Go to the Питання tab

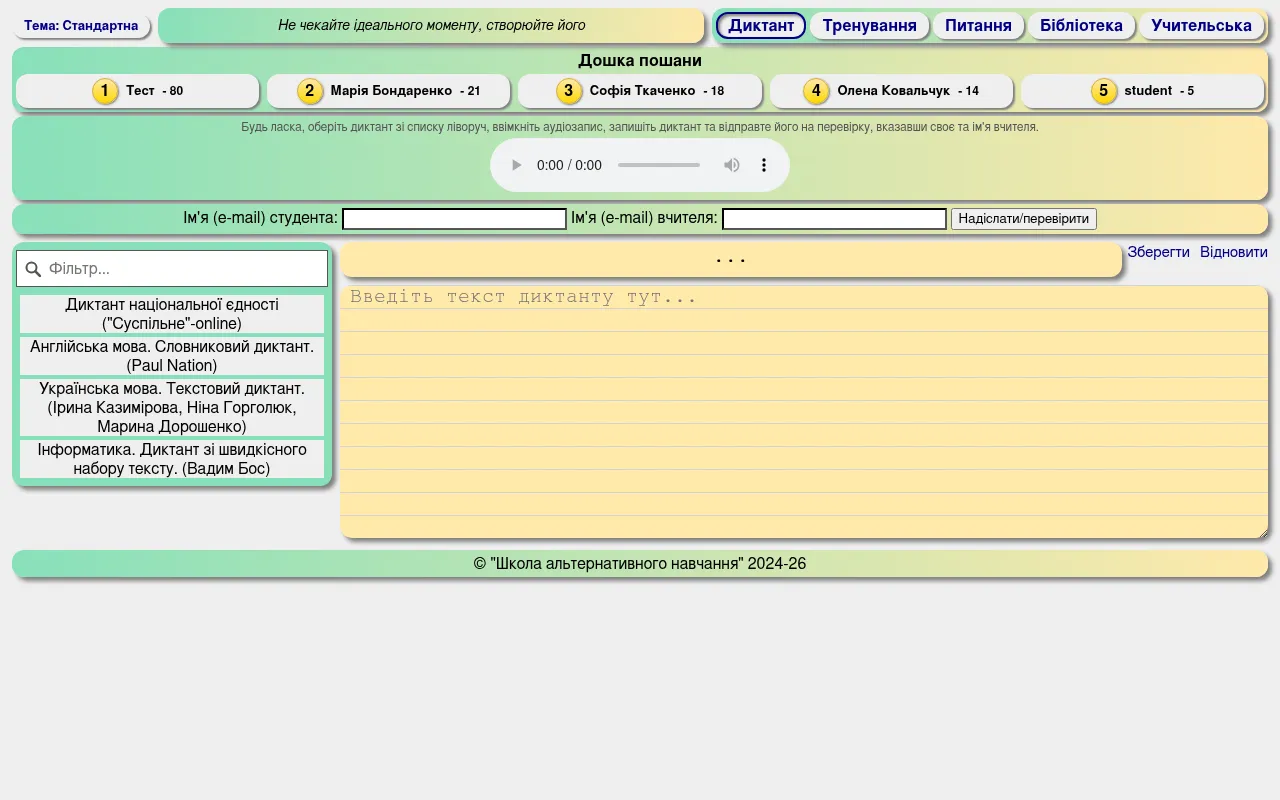pyautogui.click(x=978, y=26)
